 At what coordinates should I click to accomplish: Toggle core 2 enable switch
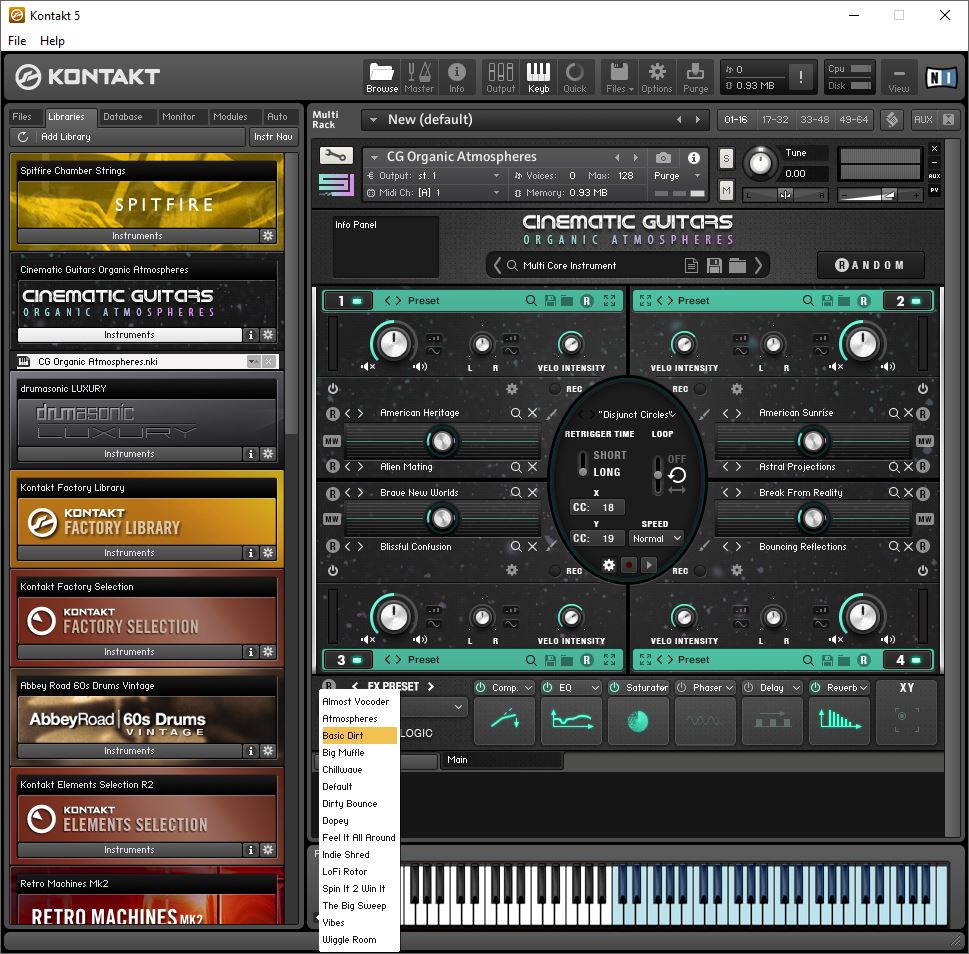point(916,301)
